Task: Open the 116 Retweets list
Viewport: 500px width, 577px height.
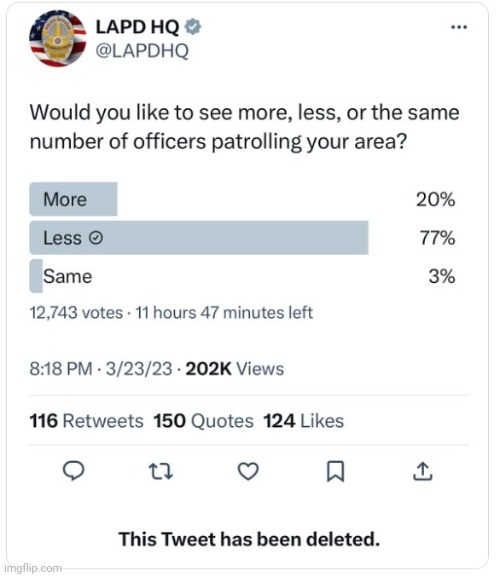Action: click(86, 421)
